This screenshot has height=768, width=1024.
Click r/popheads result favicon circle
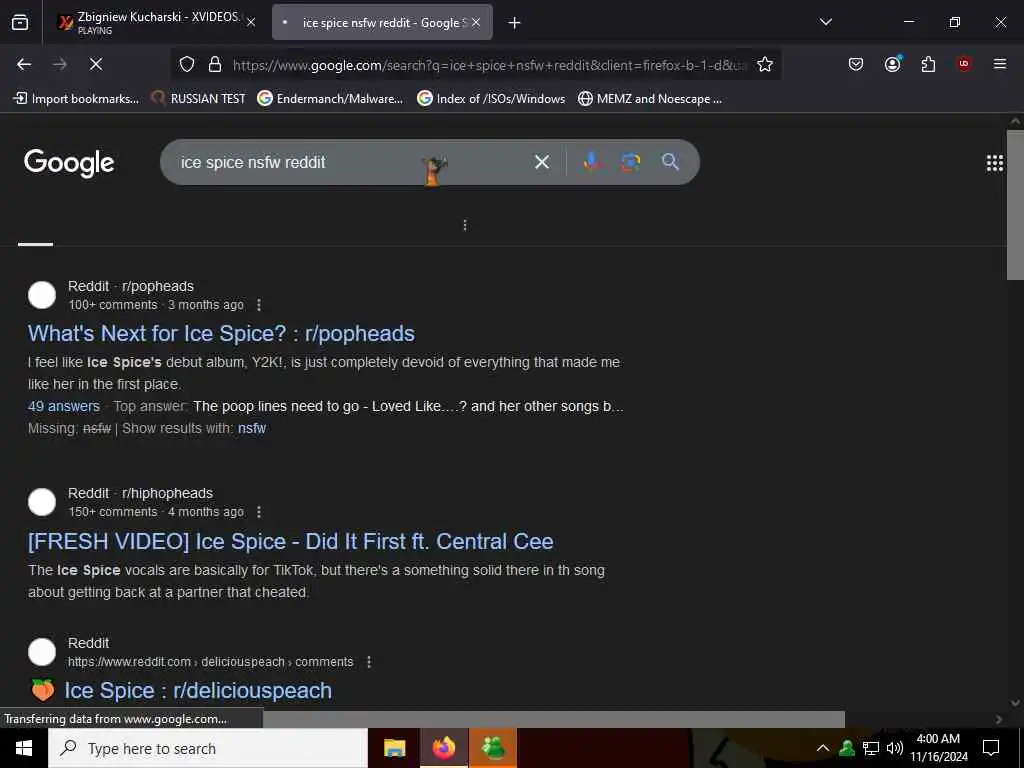point(42,295)
